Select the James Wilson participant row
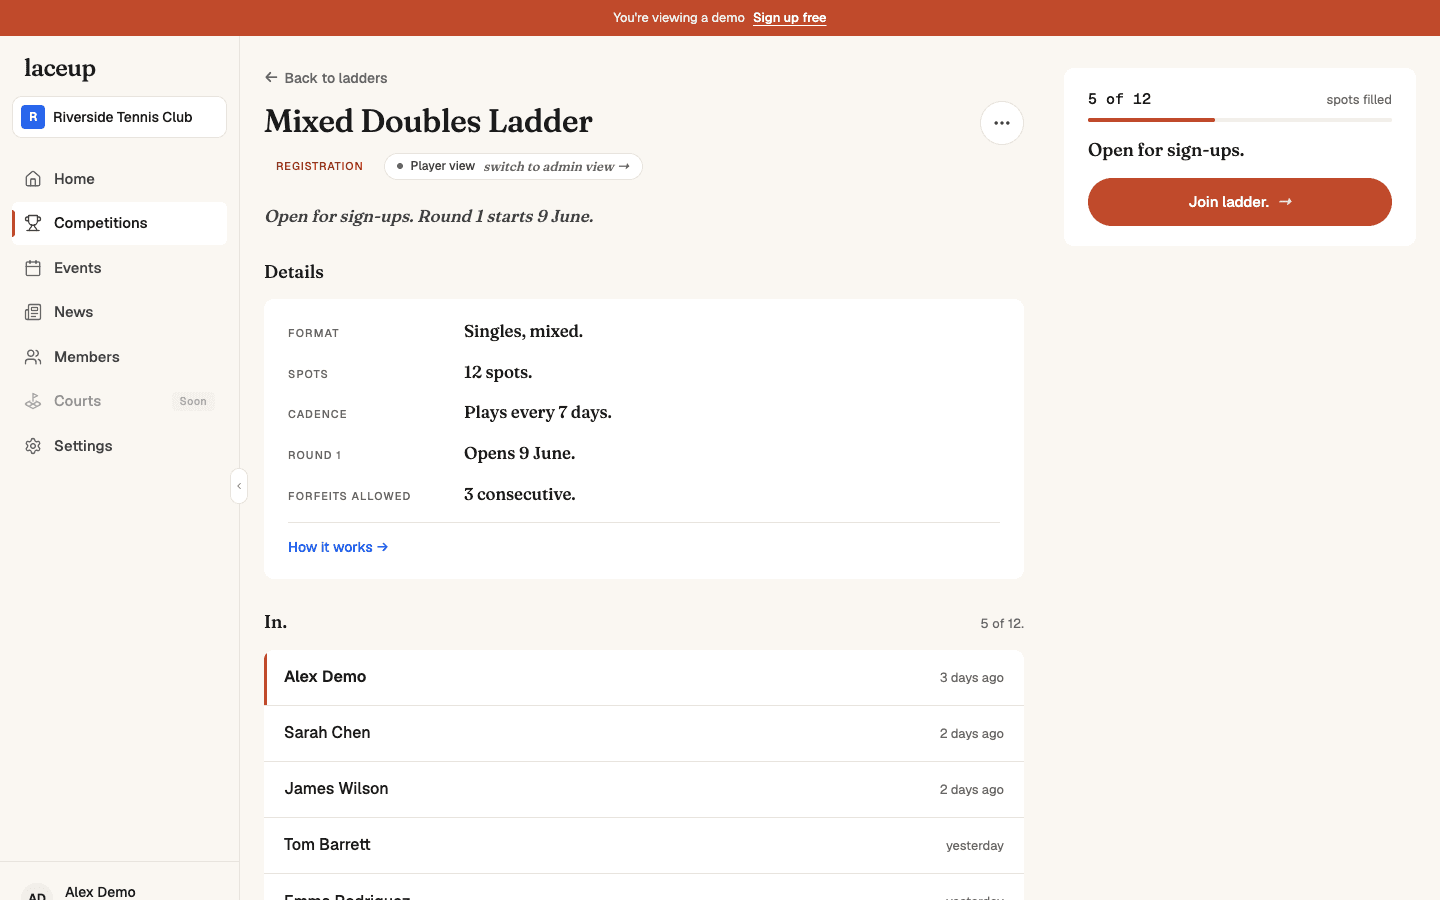Image resolution: width=1440 pixels, height=900 pixels. click(644, 790)
